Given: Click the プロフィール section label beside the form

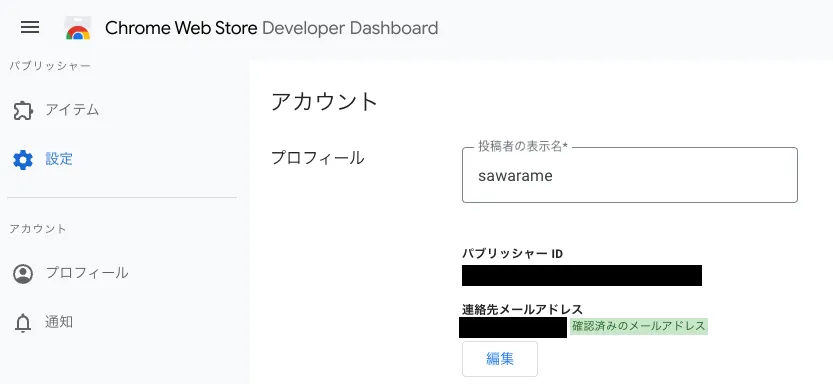Looking at the screenshot, I should (x=318, y=158).
